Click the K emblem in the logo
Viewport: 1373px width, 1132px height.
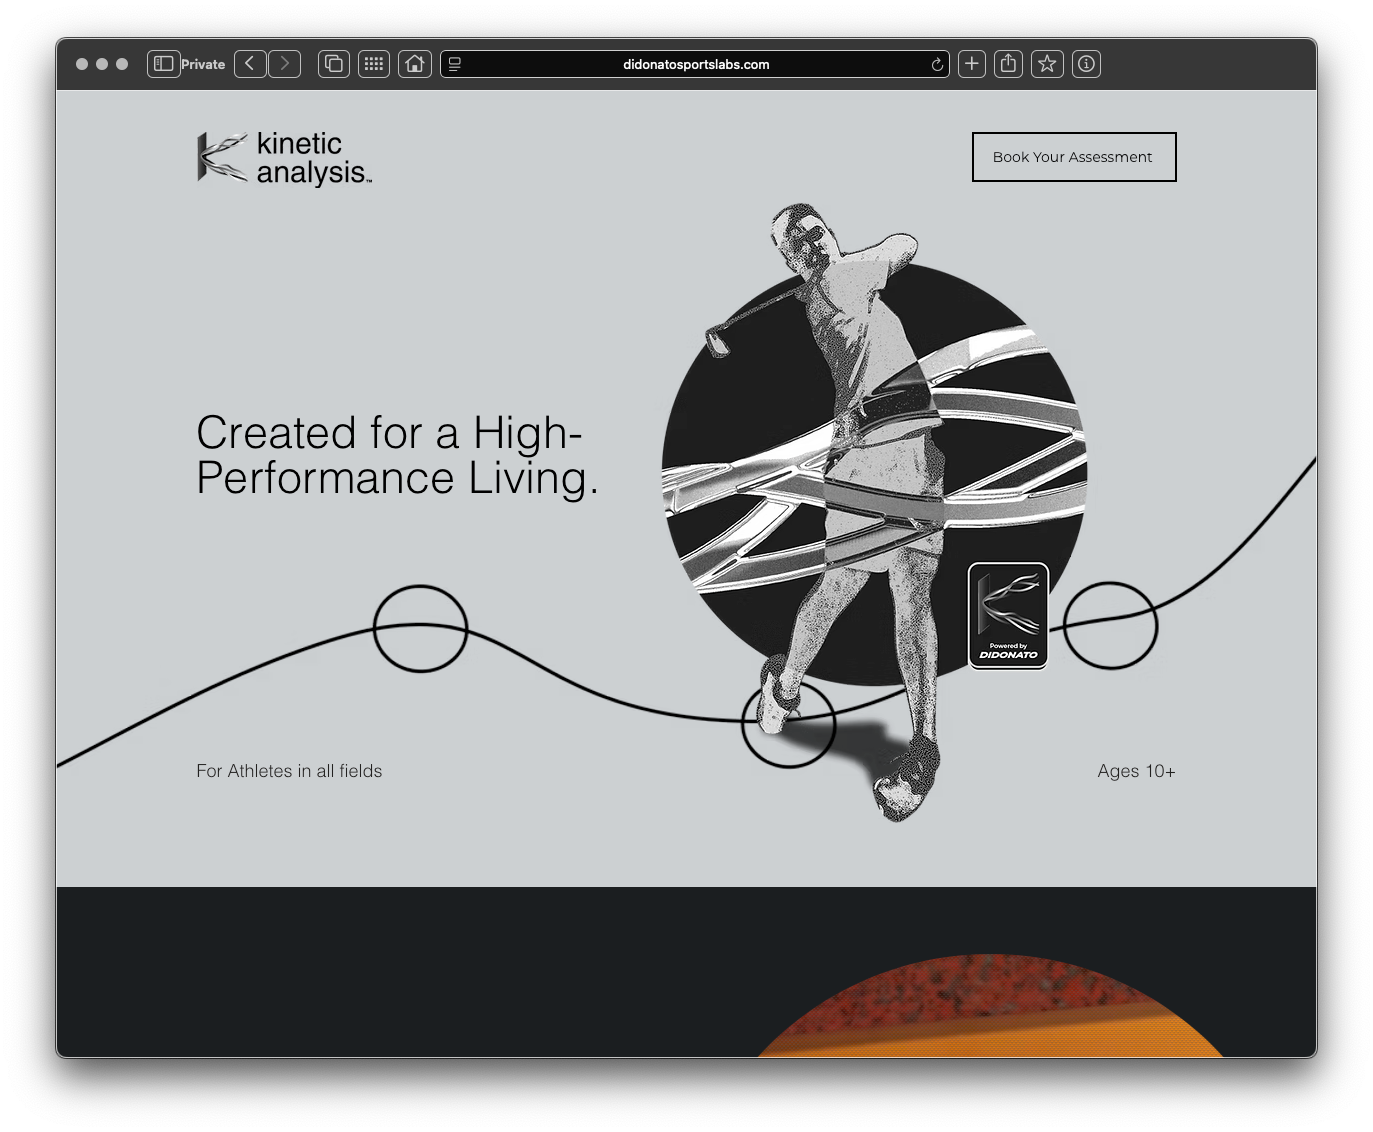(x=222, y=158)
